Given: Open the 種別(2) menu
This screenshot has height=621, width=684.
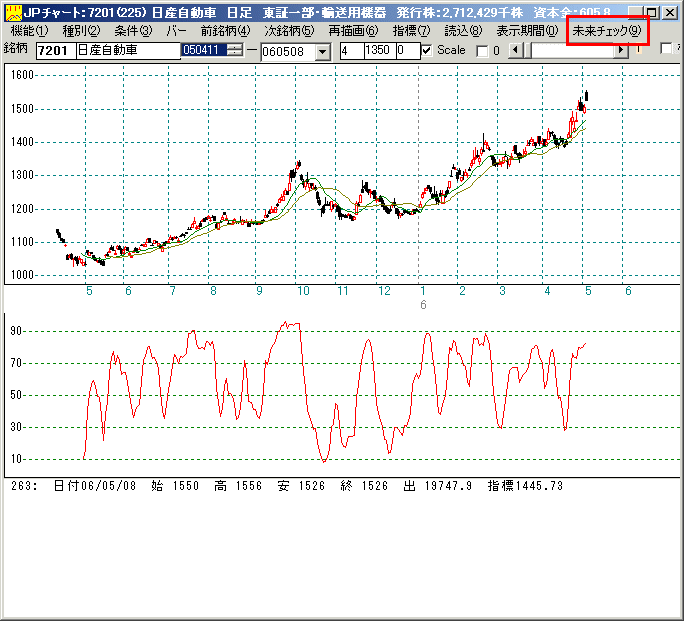Looking at the screenshot, I should [81, 31].
